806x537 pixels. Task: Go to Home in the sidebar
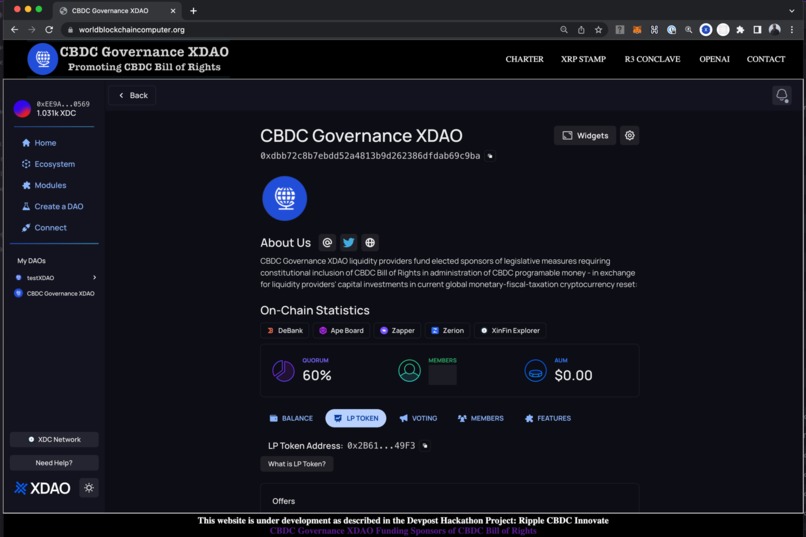coord(39,143)
